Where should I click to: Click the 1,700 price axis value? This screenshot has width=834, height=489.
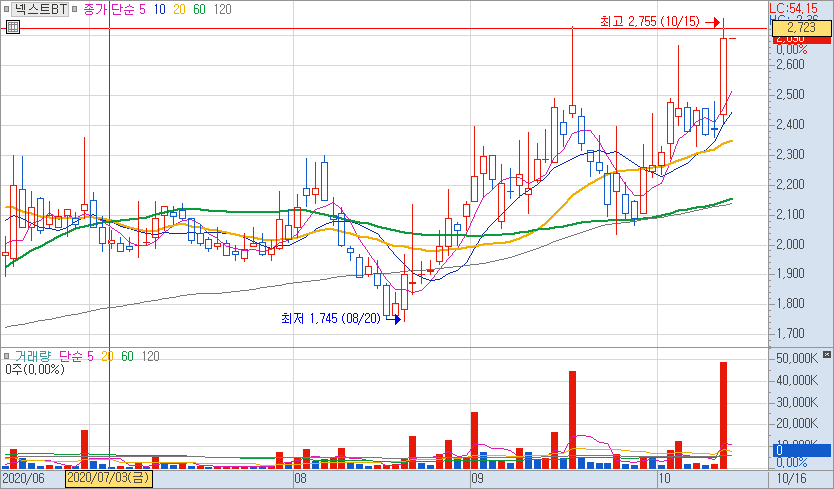pos(790,334)
